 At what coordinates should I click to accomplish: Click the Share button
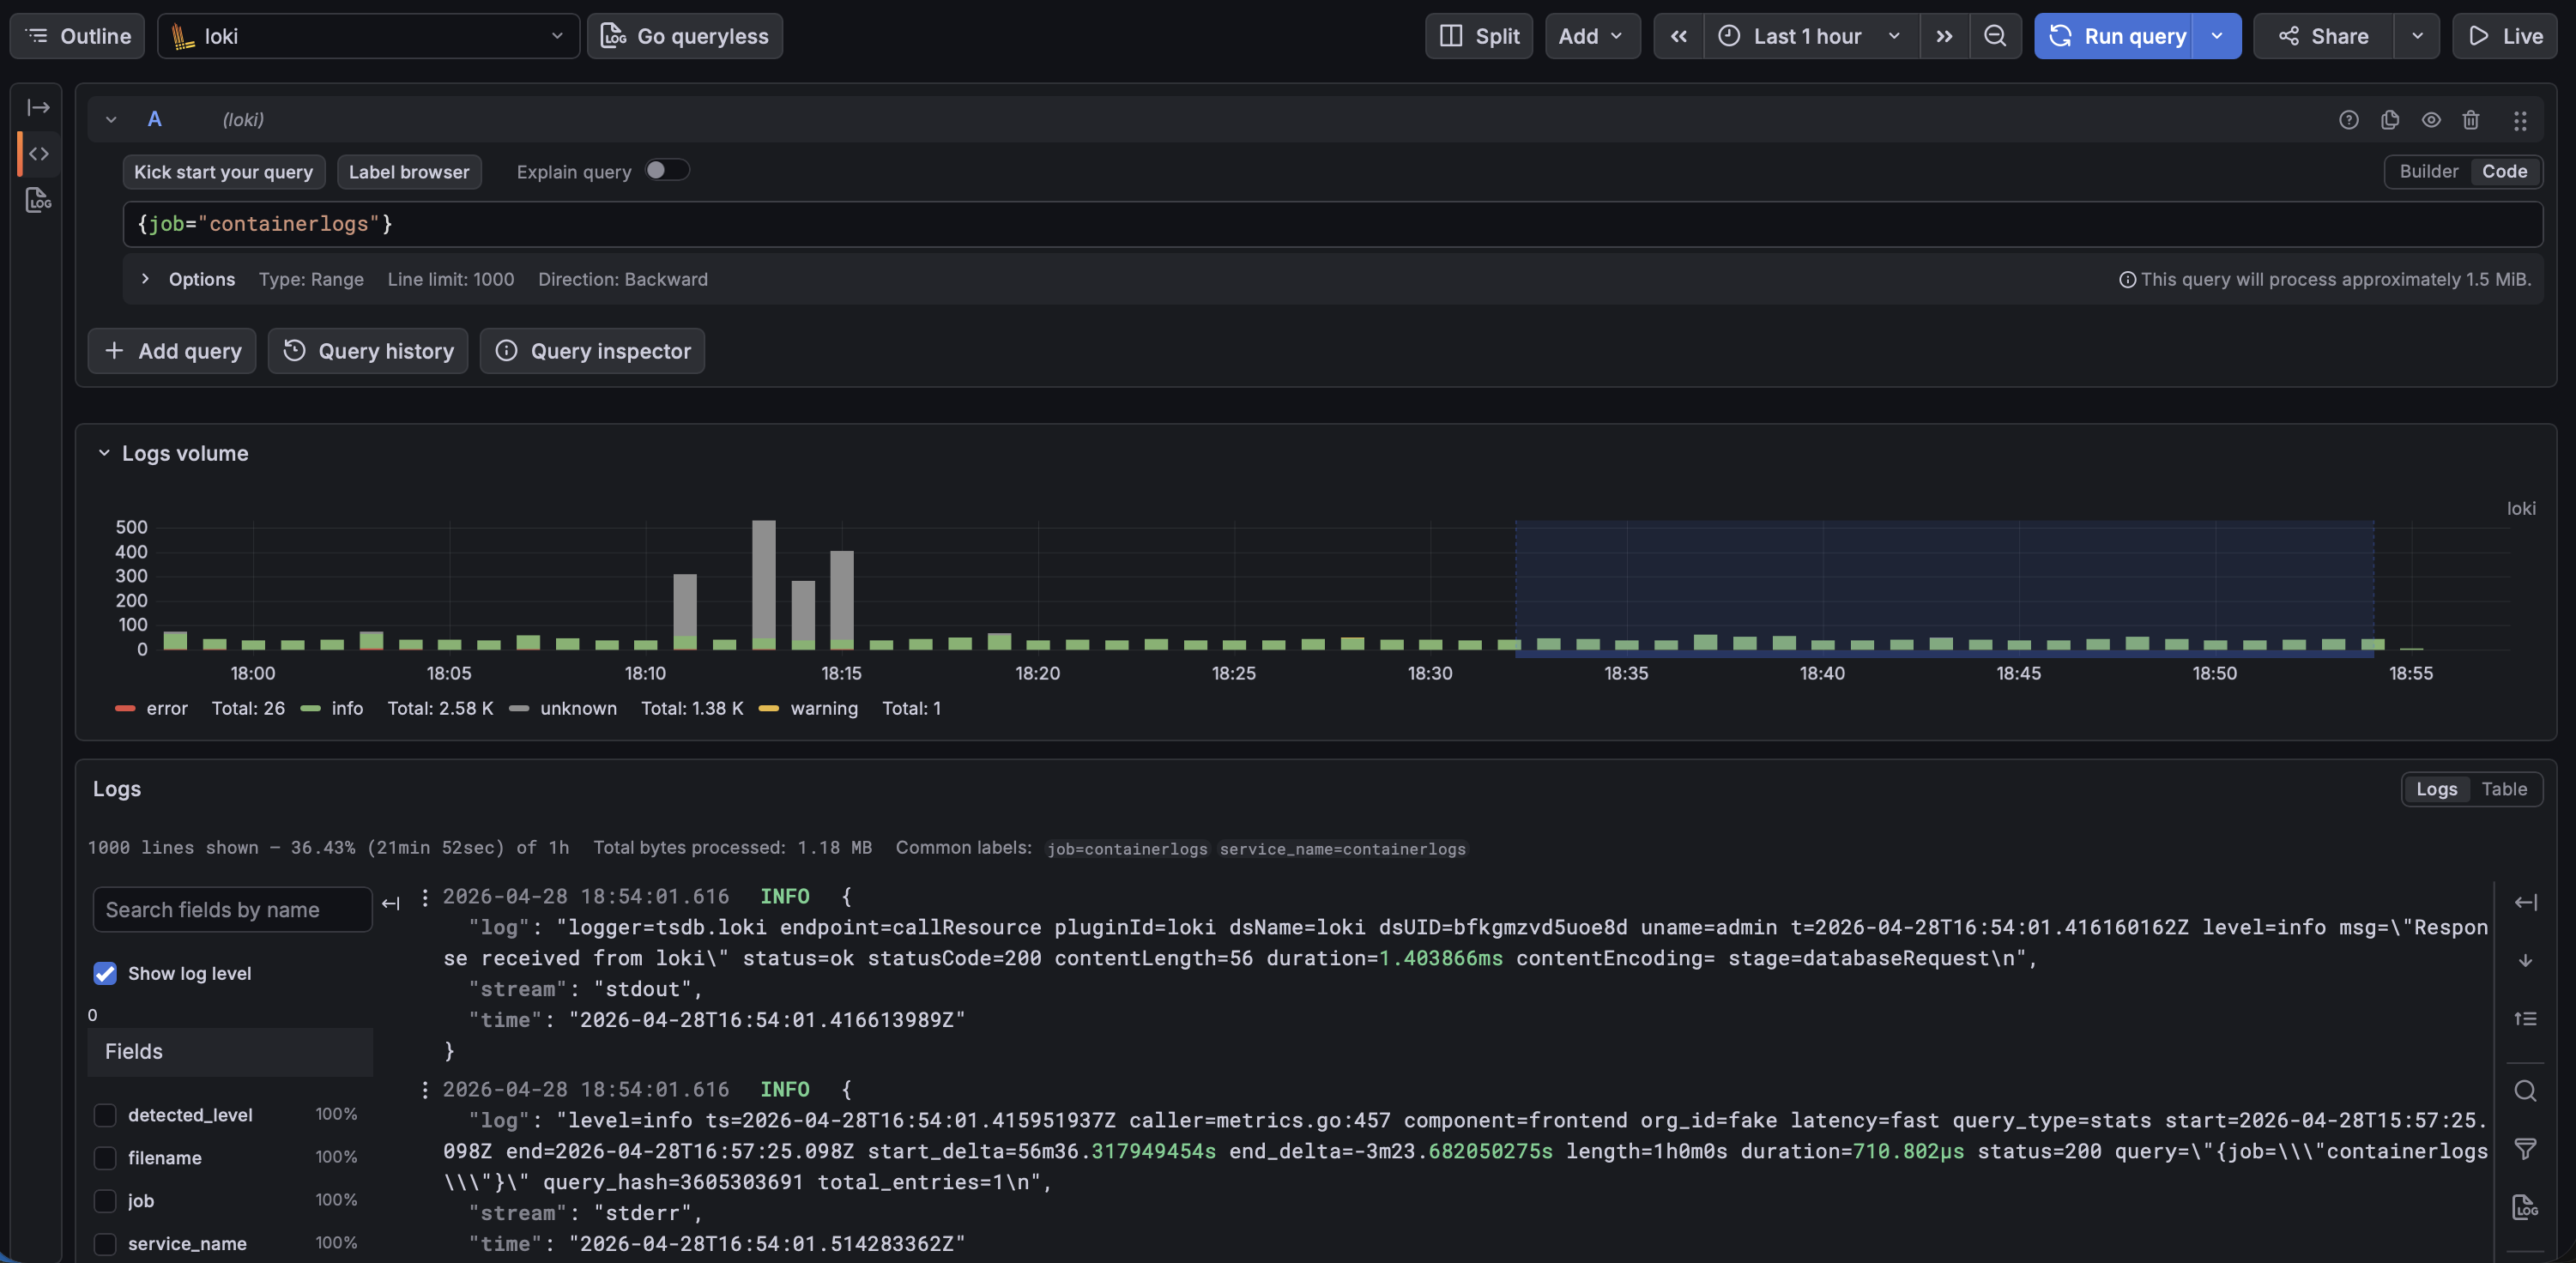2324,36
